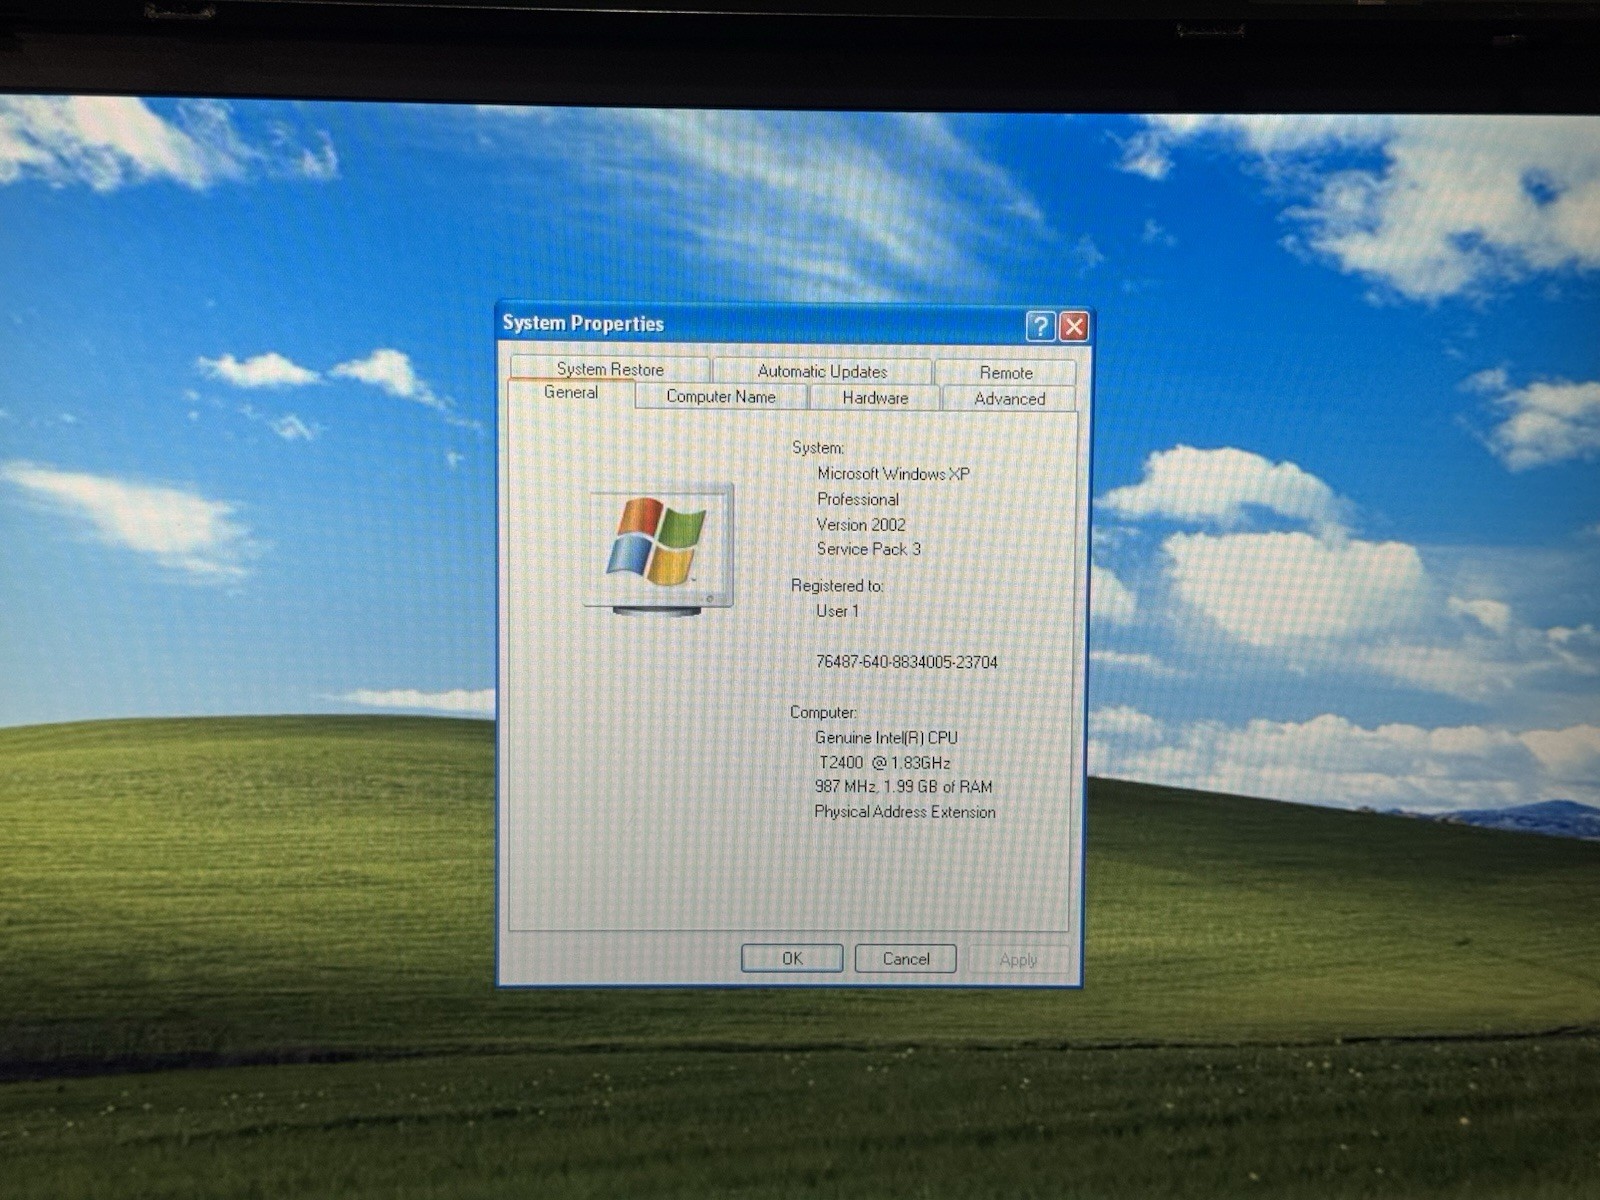The width and height of the screenshot is (1600, 1200).
Task: Close the System Properties dialog
Action: click(1074, 327)
